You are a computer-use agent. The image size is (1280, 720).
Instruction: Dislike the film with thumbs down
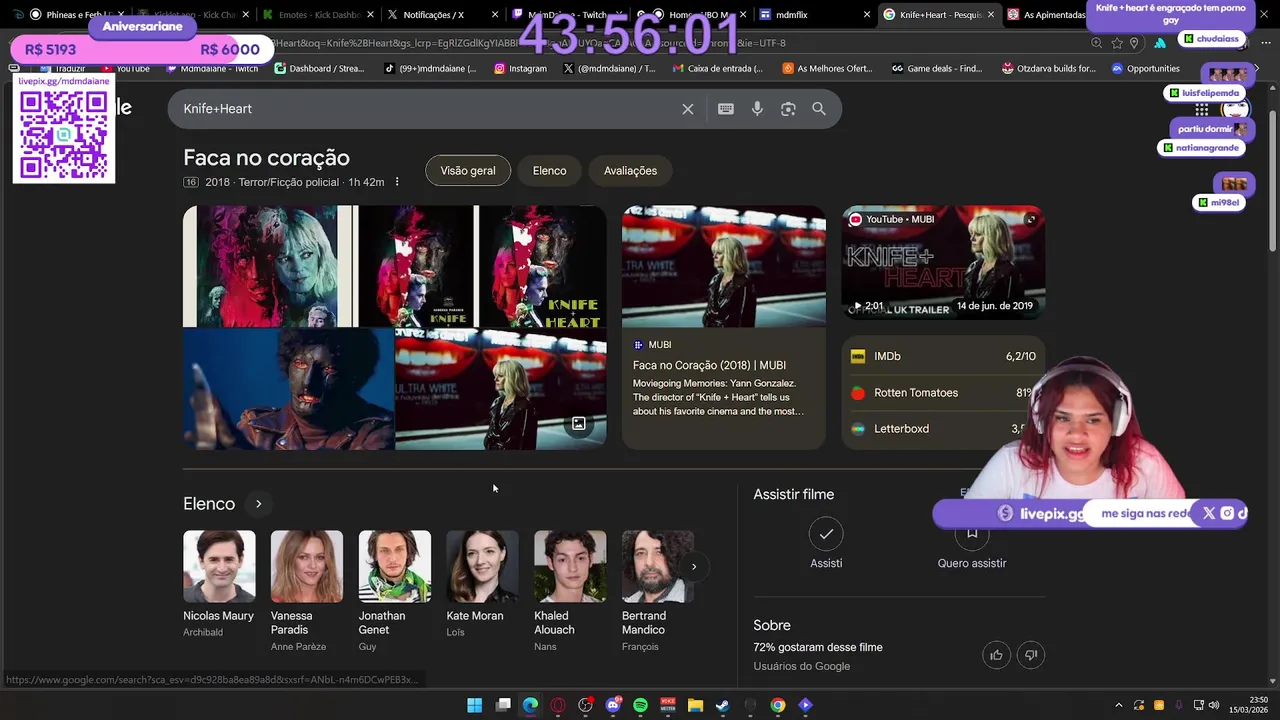coord(1031,655)
